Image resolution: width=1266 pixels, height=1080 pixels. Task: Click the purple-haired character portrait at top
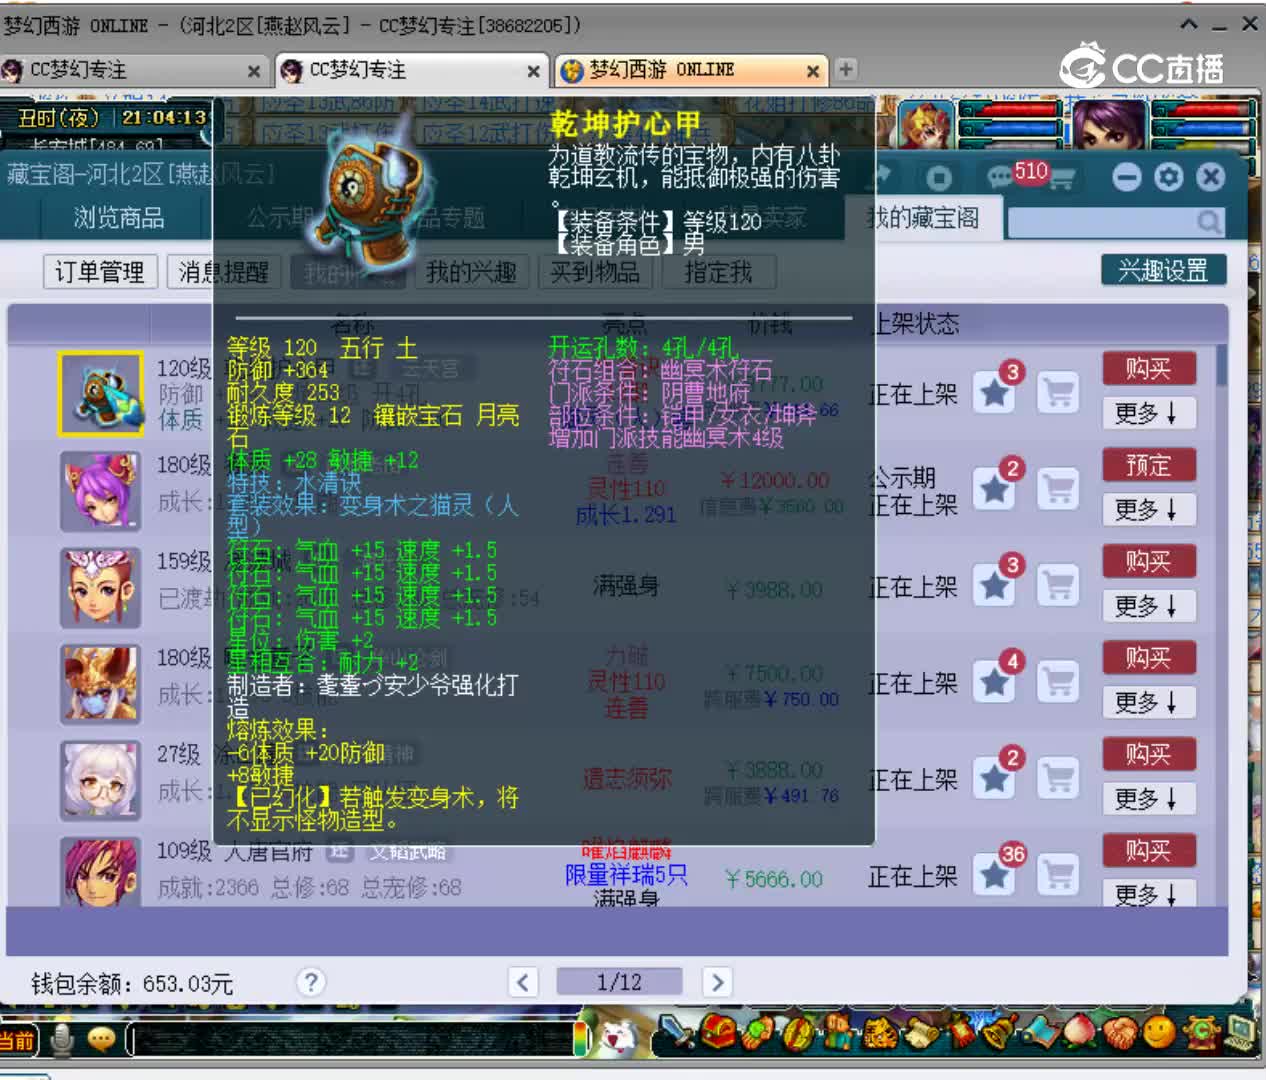pyautogui.click(x=1108, y=124)
